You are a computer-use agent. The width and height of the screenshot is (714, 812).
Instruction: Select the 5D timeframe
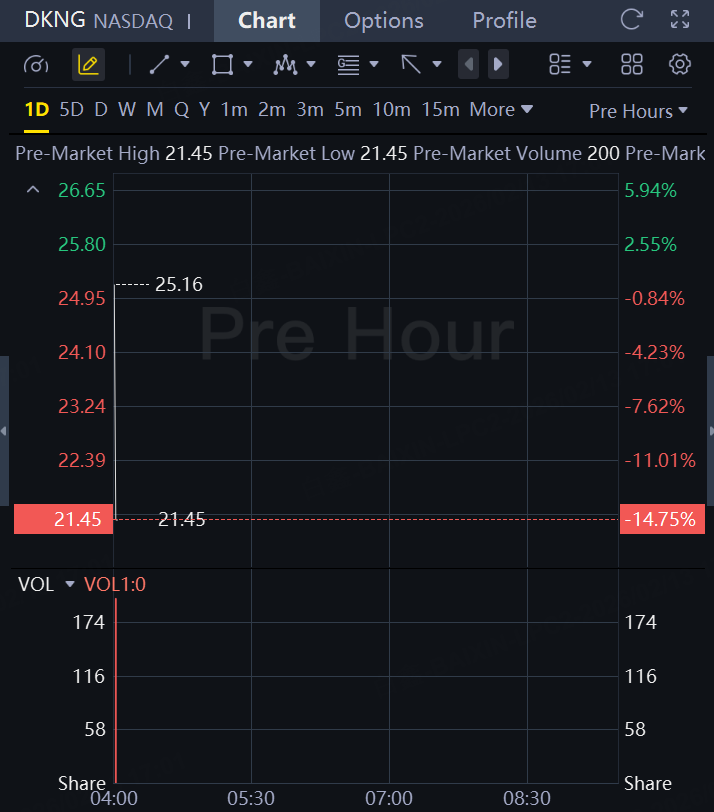coord(71,110)
